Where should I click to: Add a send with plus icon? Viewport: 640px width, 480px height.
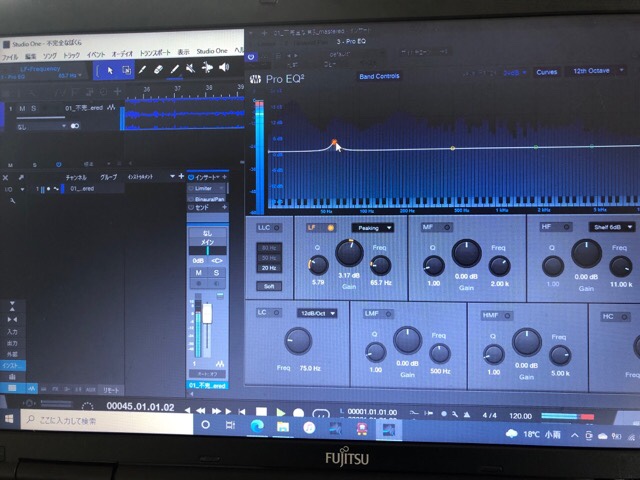pyautogui.click(x=224, y=207)
